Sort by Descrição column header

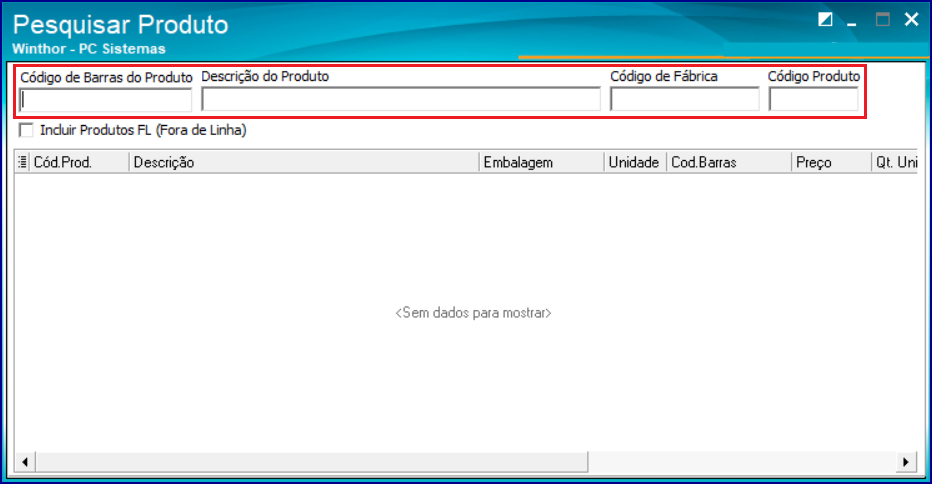(x=303, y=162)
